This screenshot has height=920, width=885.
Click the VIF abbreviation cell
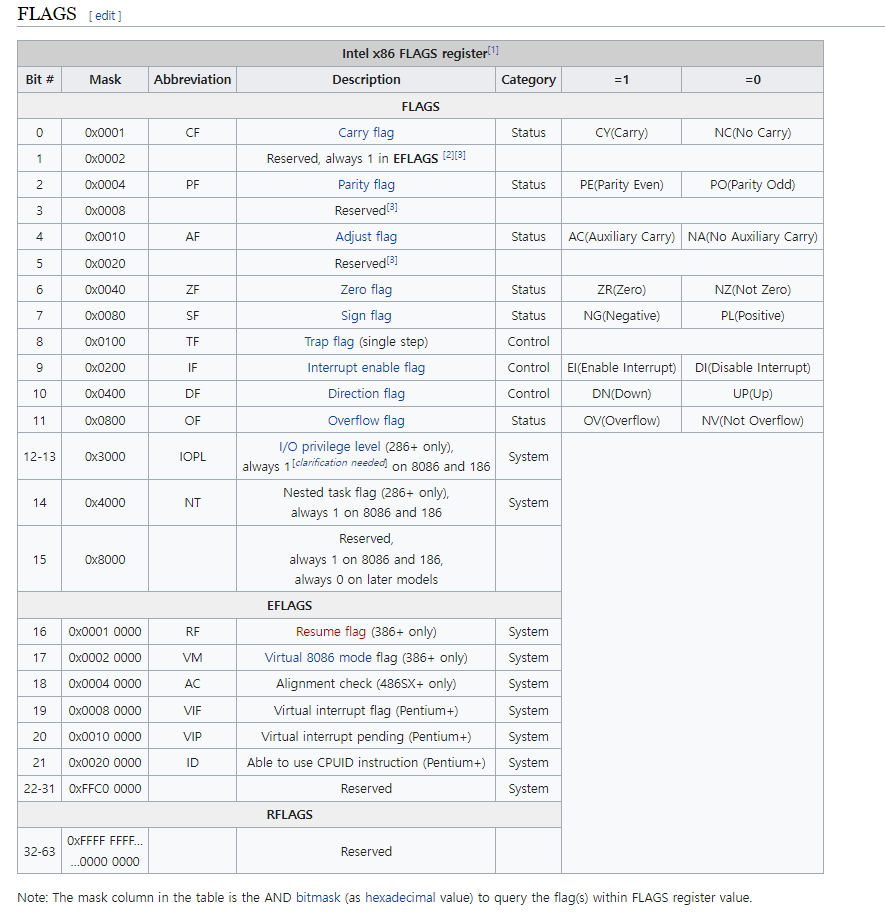(192, 711)
